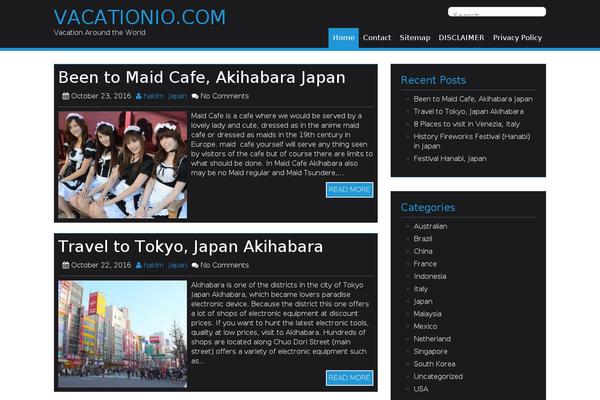The height and width of the screenshot is (400, 600).
Task: Select the Netherland category
Action: (432, 339)
